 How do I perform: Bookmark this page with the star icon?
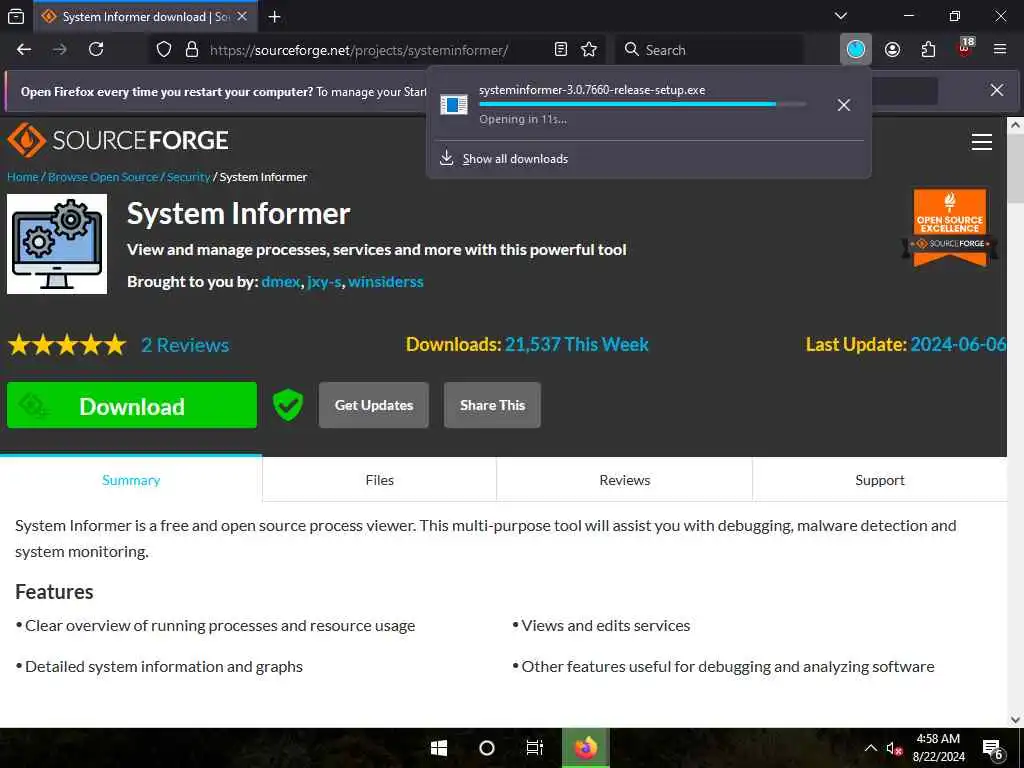click(x=589, y=50)
